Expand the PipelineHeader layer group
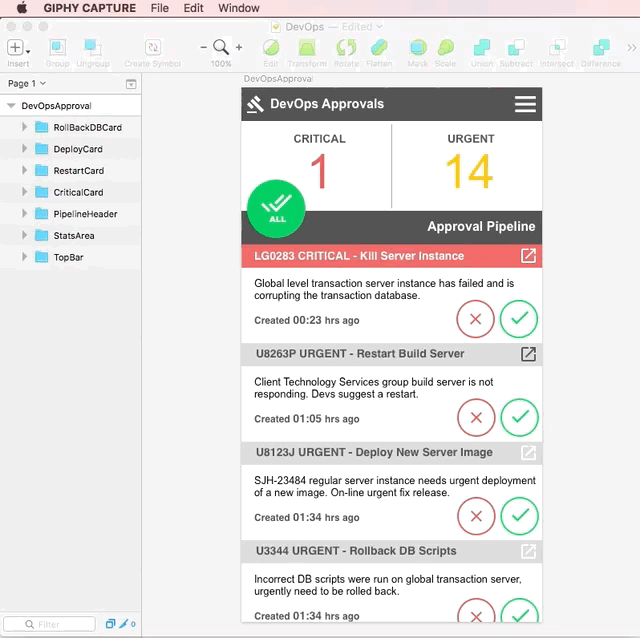 [x=24, y=214]
